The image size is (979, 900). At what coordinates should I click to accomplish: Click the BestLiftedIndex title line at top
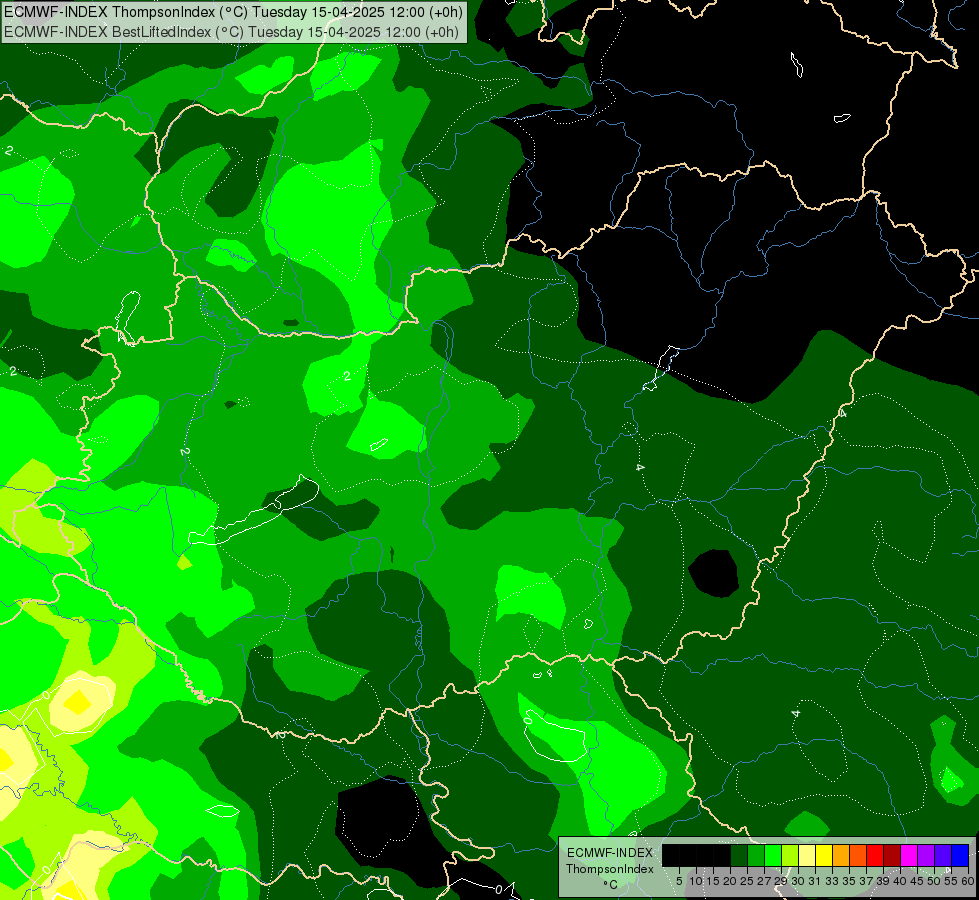pos(232,32)
